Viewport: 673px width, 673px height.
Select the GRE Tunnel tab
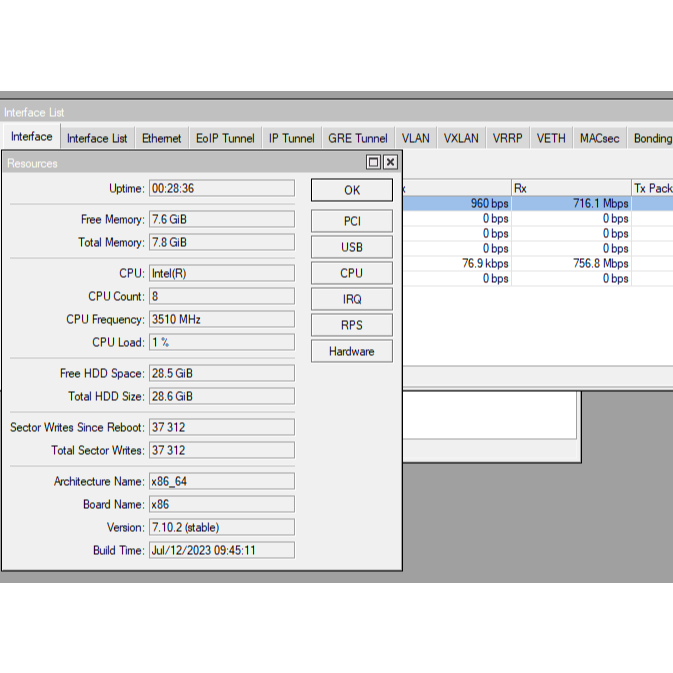[x=357, y=138]
